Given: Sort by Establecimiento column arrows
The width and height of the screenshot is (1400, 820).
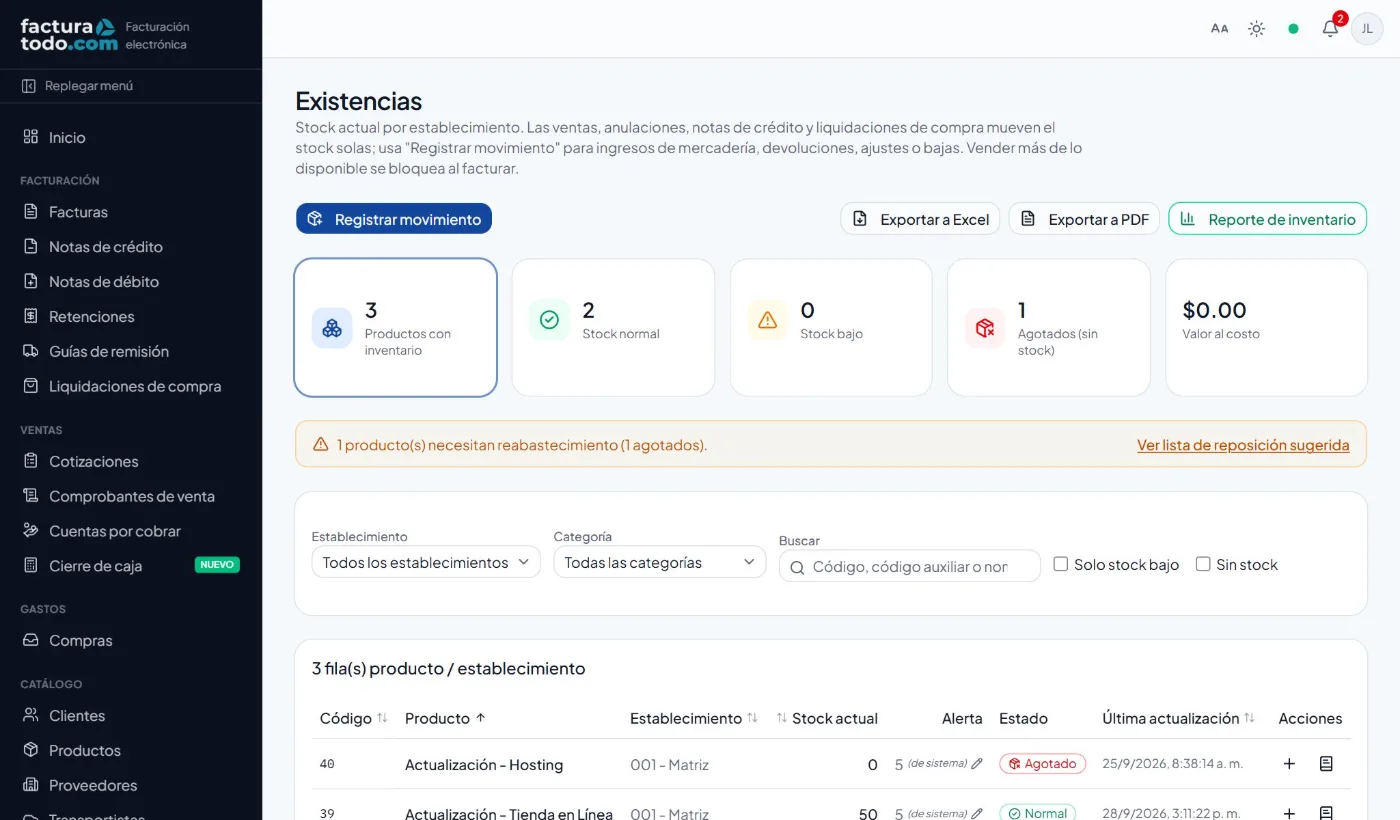Looking at the screenshot, I should [753, 718].
